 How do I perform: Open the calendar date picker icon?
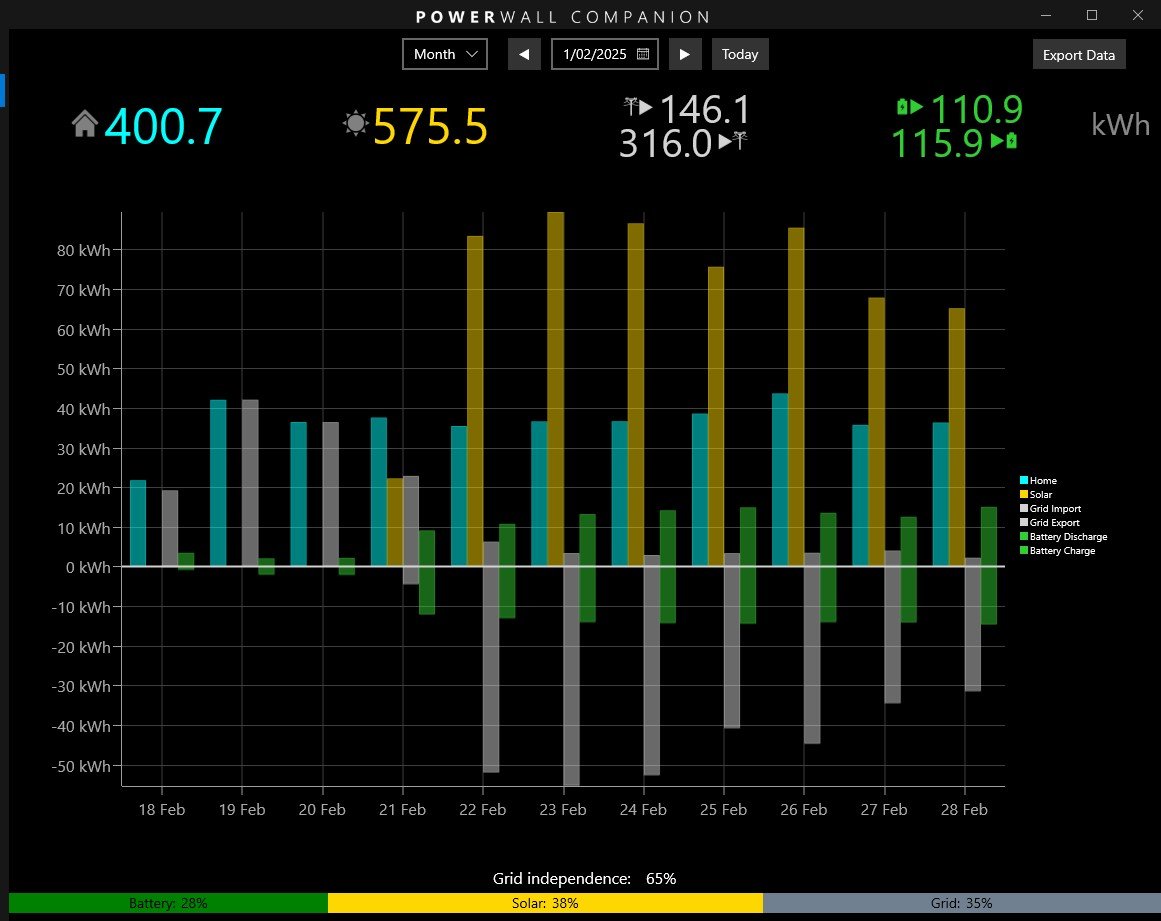pyautogui.click(x=643, y=54)
